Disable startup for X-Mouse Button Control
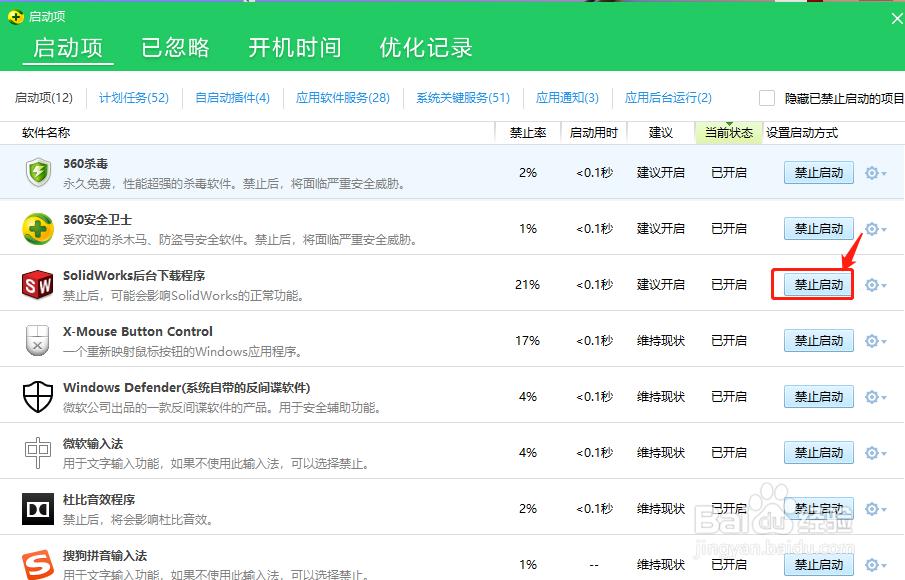This screenshot has height=580, width=905. (x=818, y=340)
